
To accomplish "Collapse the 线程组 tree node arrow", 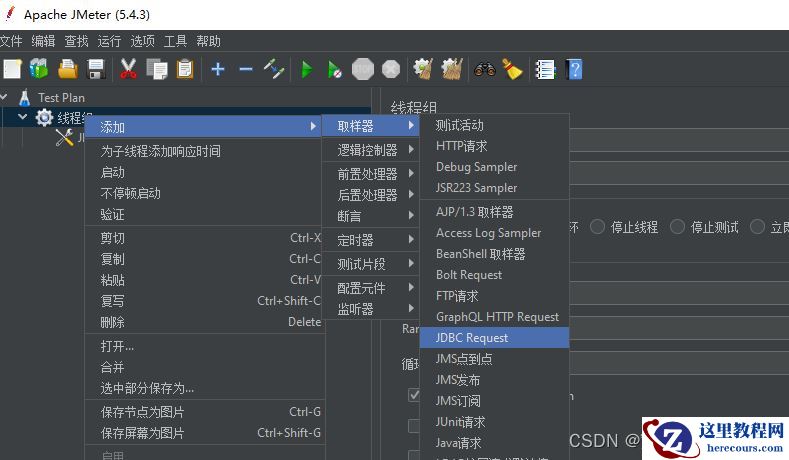I will pos(22,117).
